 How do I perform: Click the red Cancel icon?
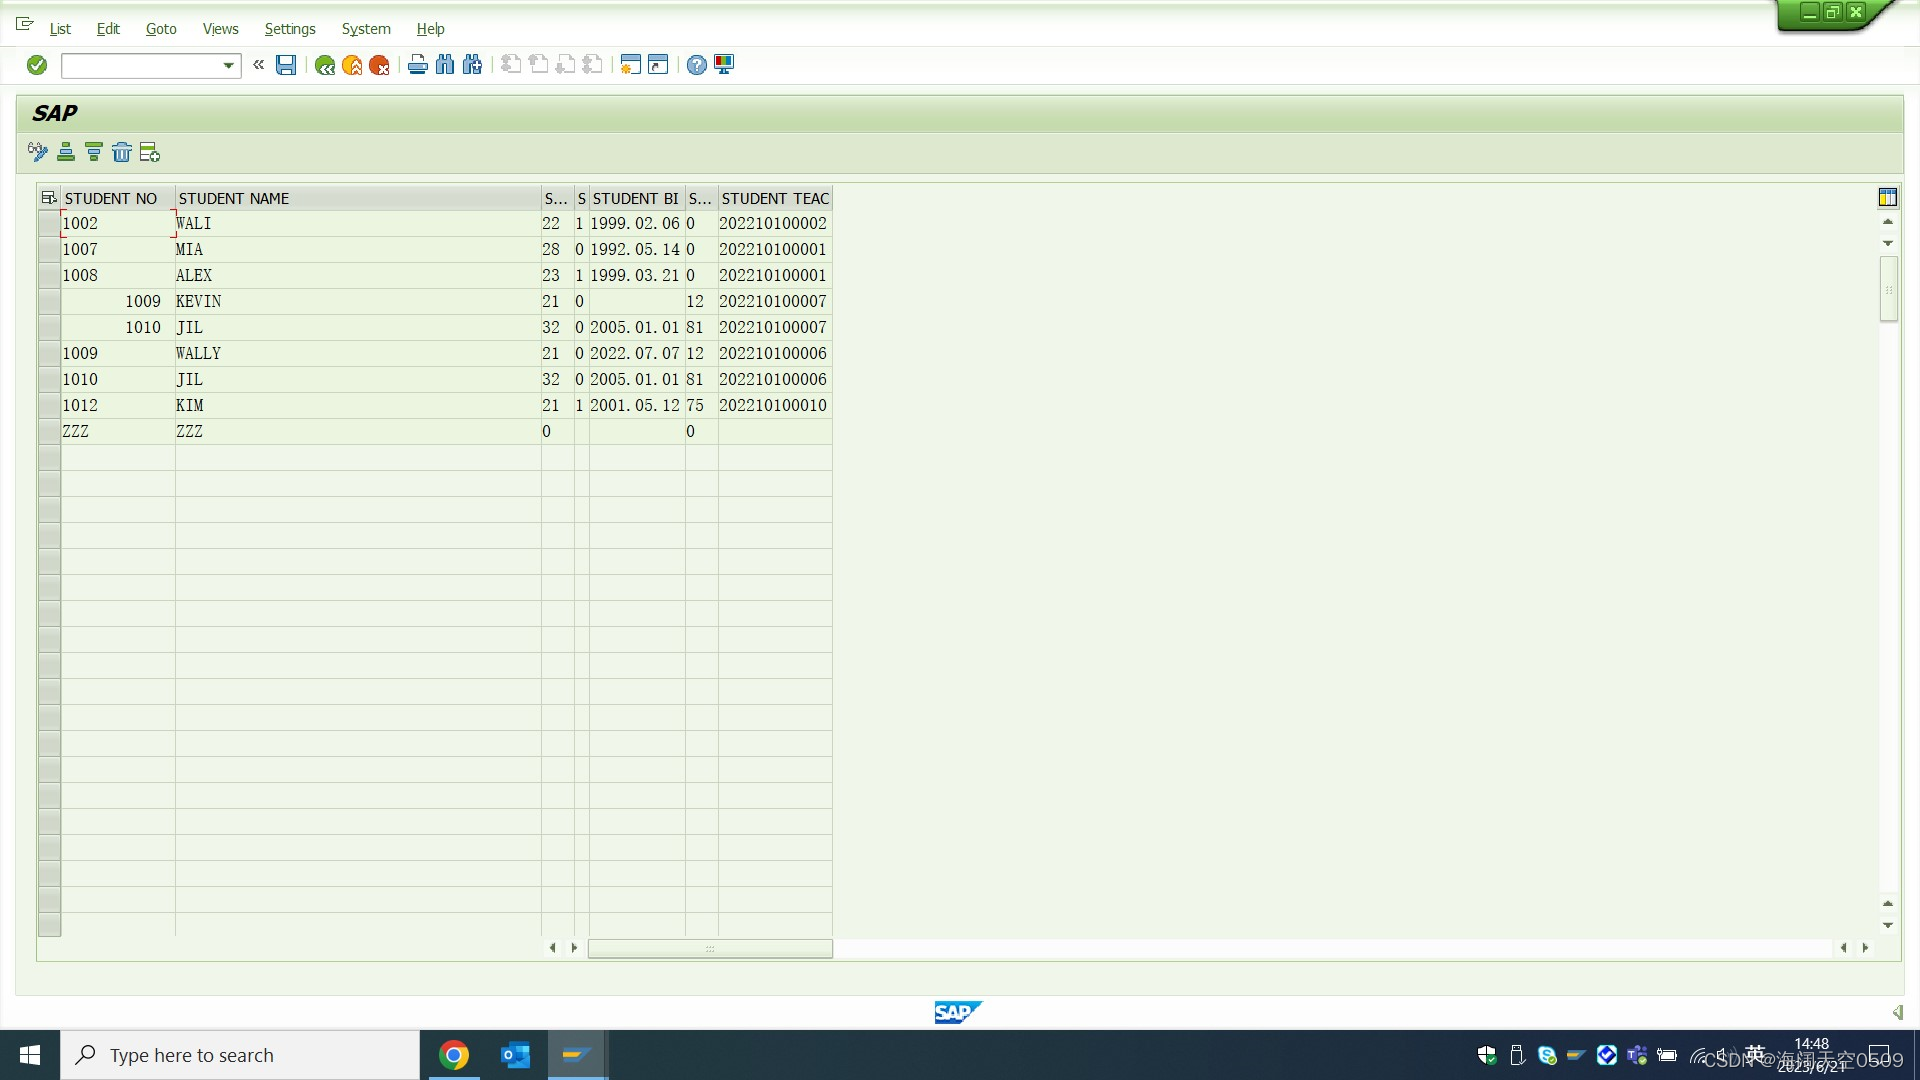pos(379,65)
